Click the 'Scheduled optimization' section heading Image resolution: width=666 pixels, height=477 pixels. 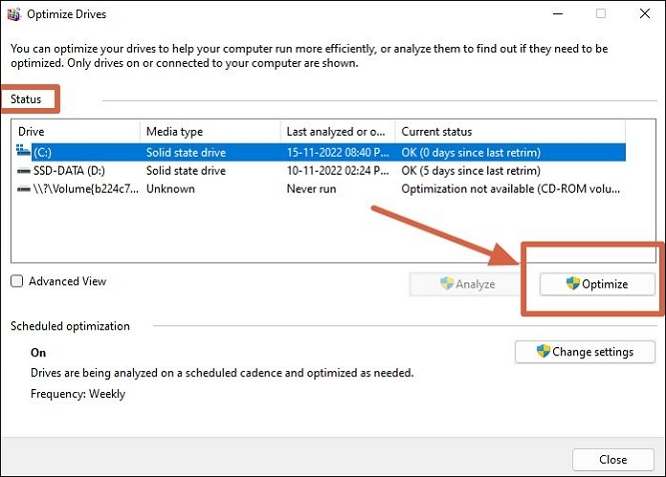[x=70, y=326]
